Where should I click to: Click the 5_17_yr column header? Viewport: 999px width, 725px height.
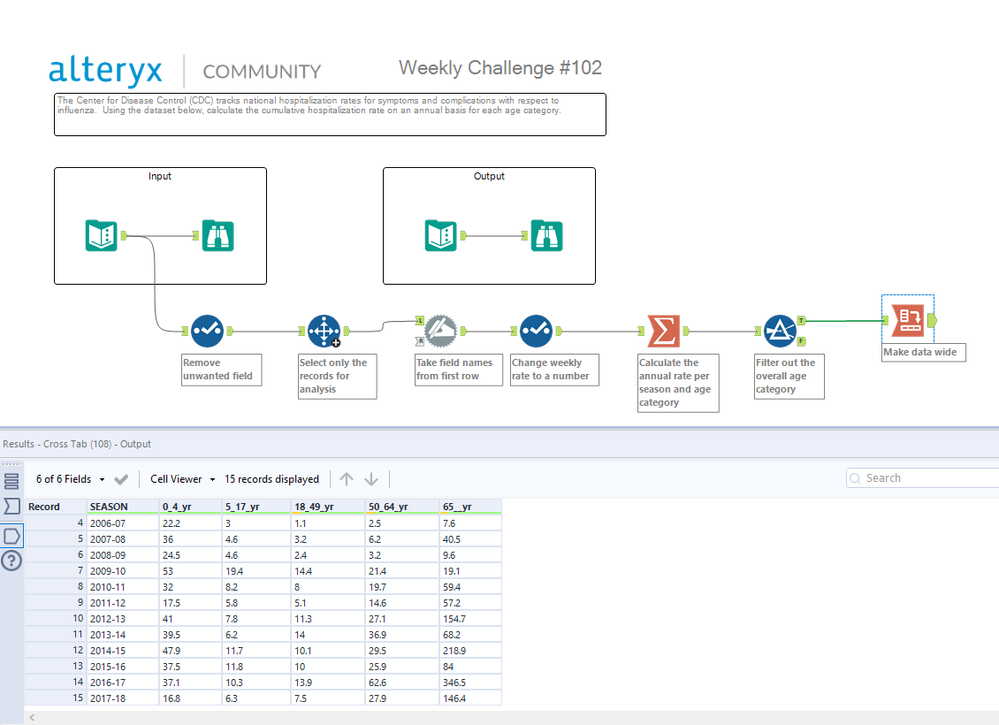pyautogui.click(x=257, y=506)
